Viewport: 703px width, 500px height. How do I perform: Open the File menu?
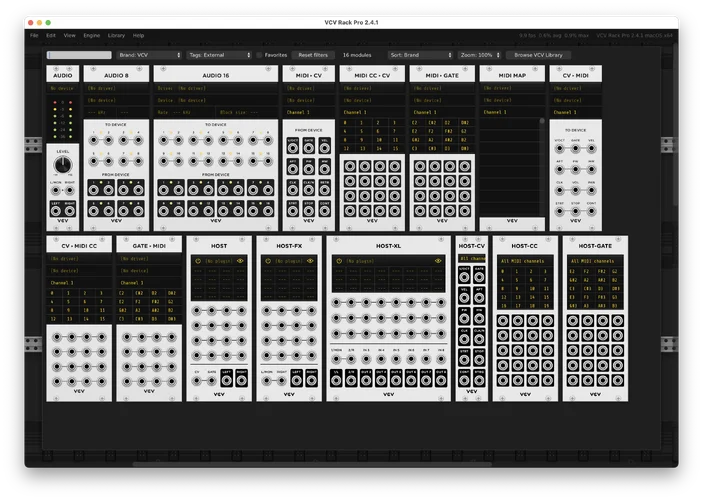[34, 35]
